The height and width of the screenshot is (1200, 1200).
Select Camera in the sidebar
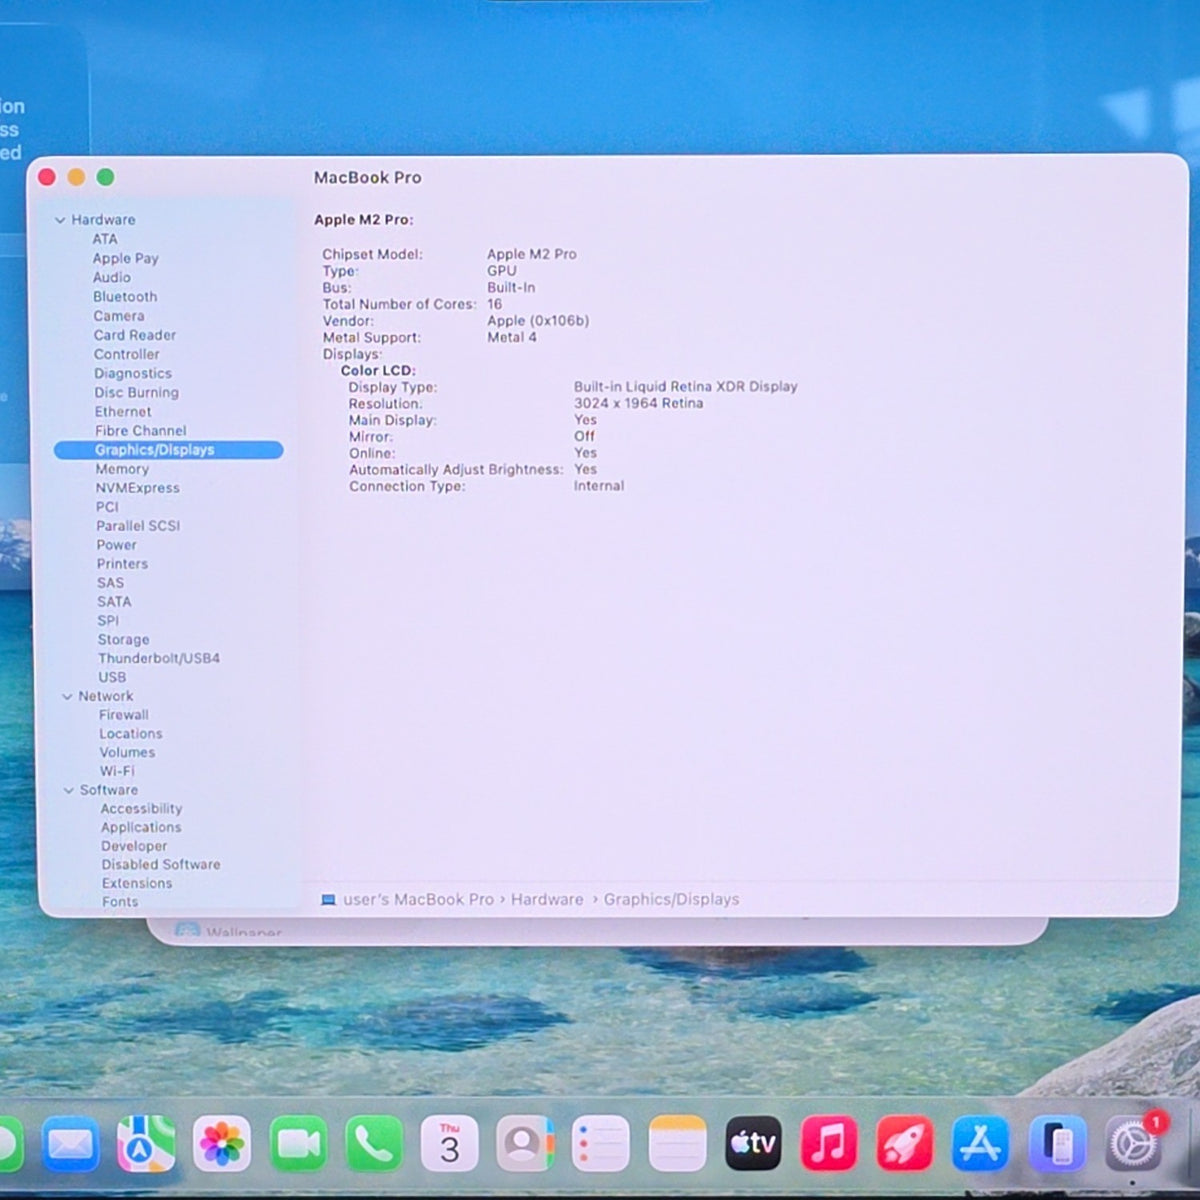[x=119, y=316]
